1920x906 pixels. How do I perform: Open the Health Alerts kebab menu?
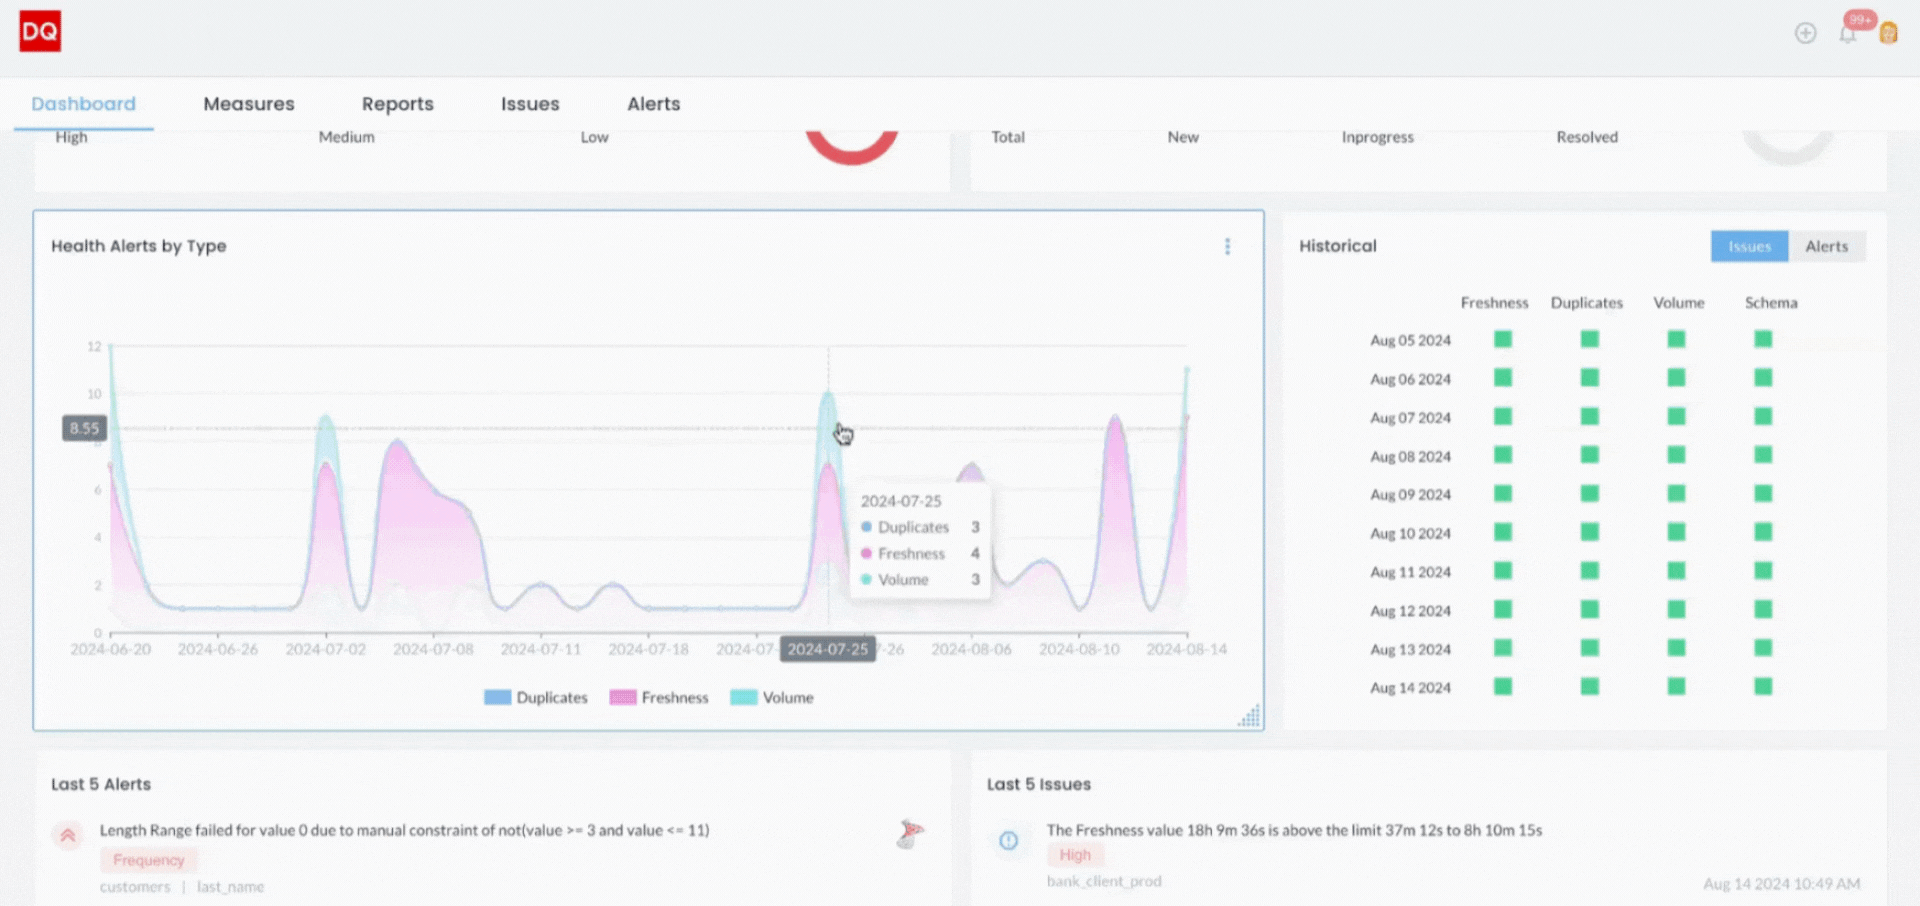(1227, 246)
